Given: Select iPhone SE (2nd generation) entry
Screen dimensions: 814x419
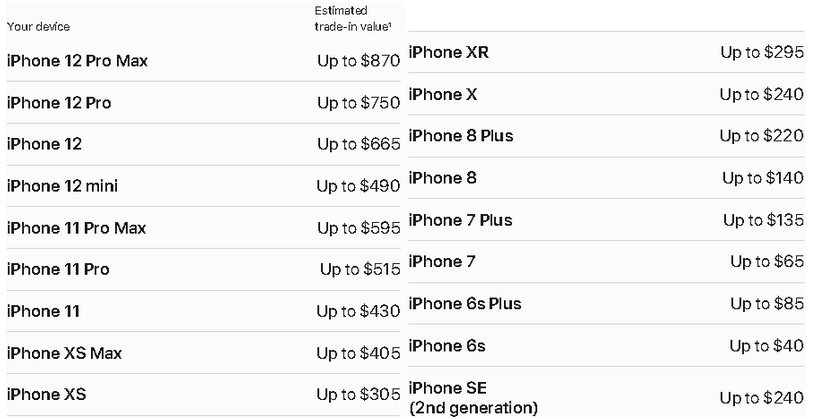Looking at the screenshot, I should pos(472,397).
